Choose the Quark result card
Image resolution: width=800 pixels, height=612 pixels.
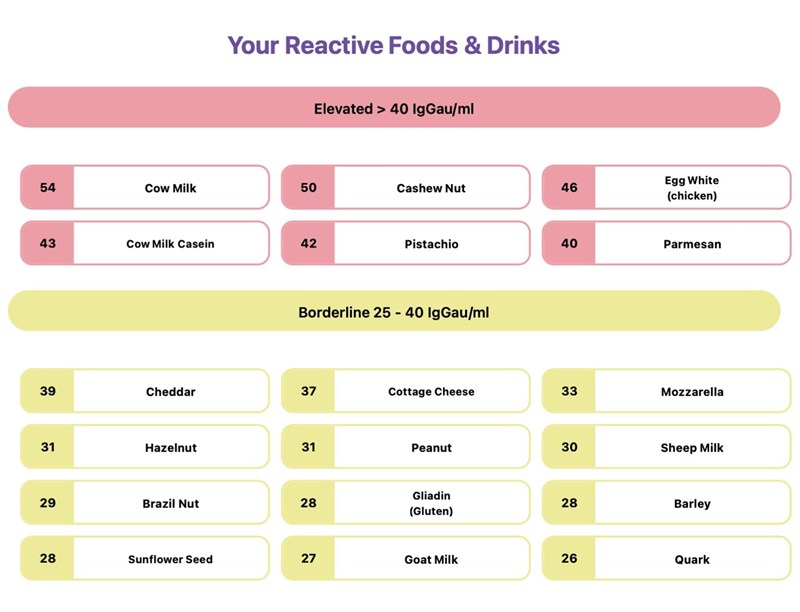(x=666, y=558)
